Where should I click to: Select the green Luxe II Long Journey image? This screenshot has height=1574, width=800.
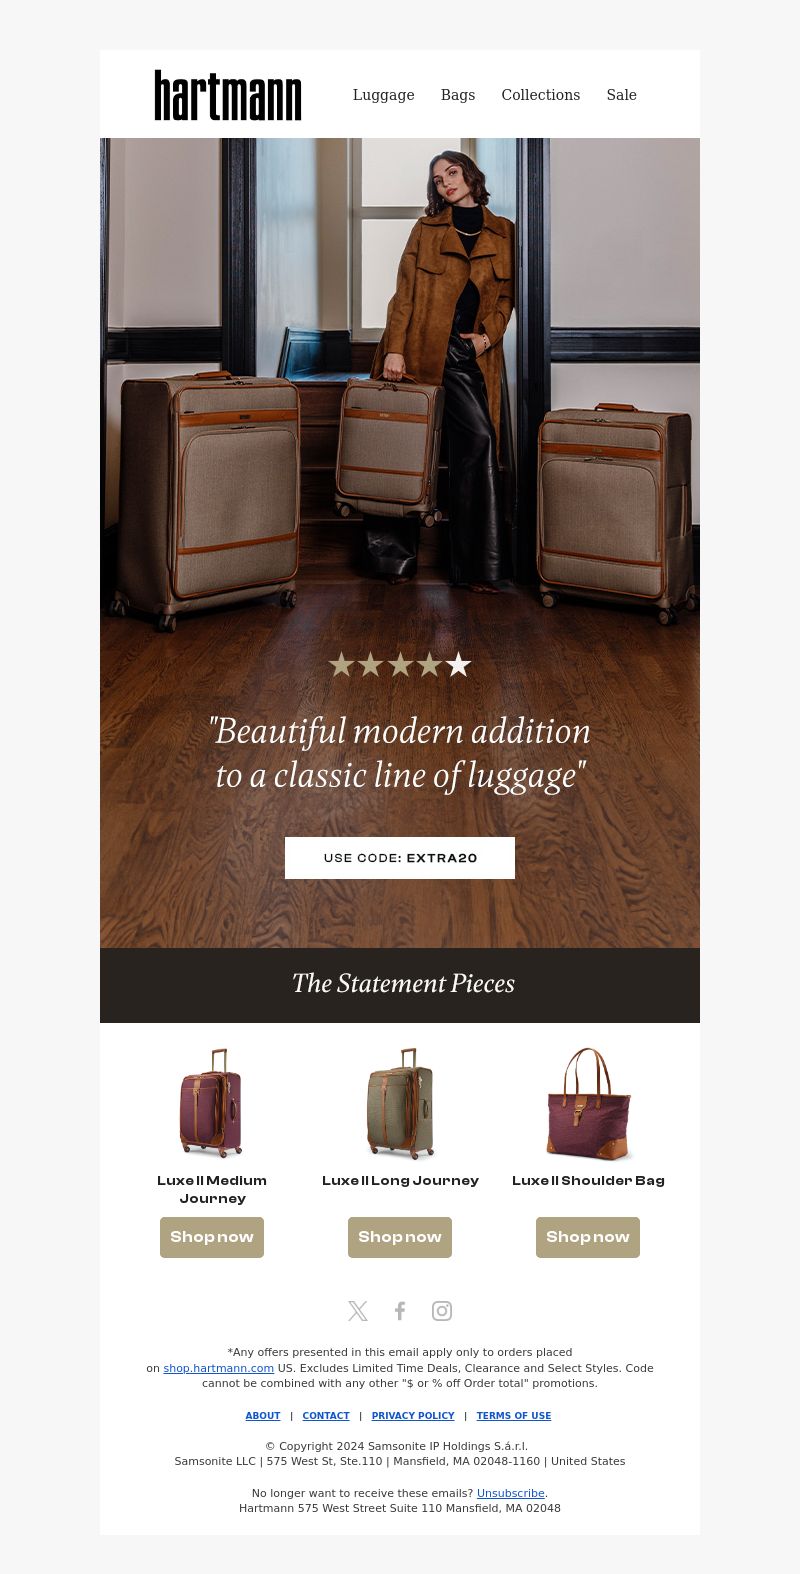tap(400, 1103)
